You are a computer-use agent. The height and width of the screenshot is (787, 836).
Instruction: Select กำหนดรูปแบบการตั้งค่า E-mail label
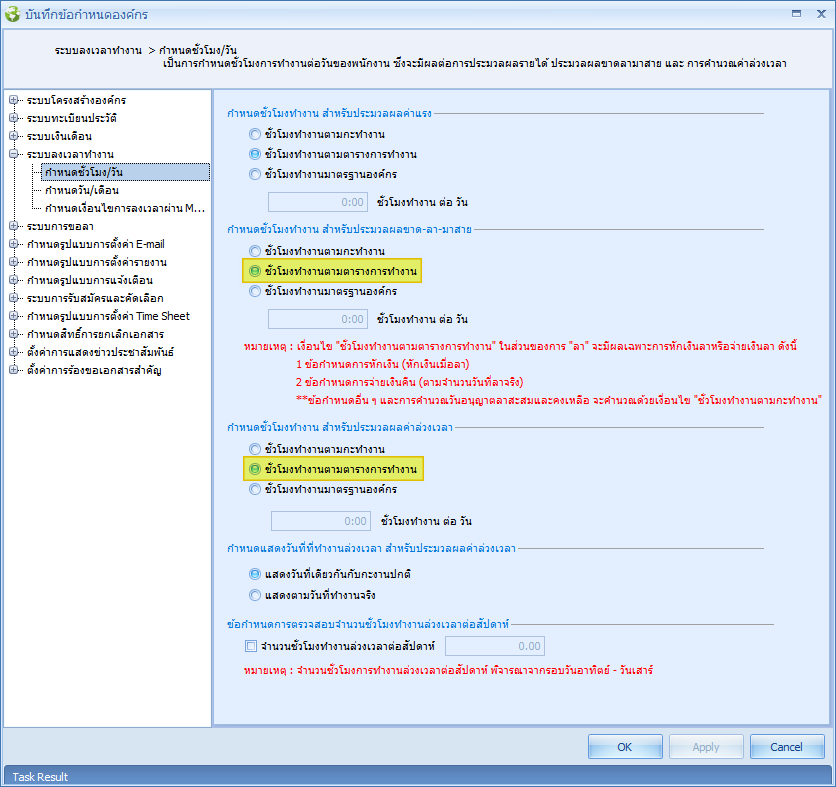95,244
